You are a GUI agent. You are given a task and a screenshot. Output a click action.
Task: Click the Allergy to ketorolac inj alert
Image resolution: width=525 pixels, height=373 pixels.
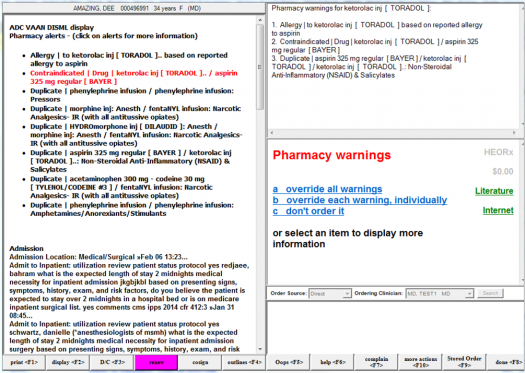click(x=129, y=59)
